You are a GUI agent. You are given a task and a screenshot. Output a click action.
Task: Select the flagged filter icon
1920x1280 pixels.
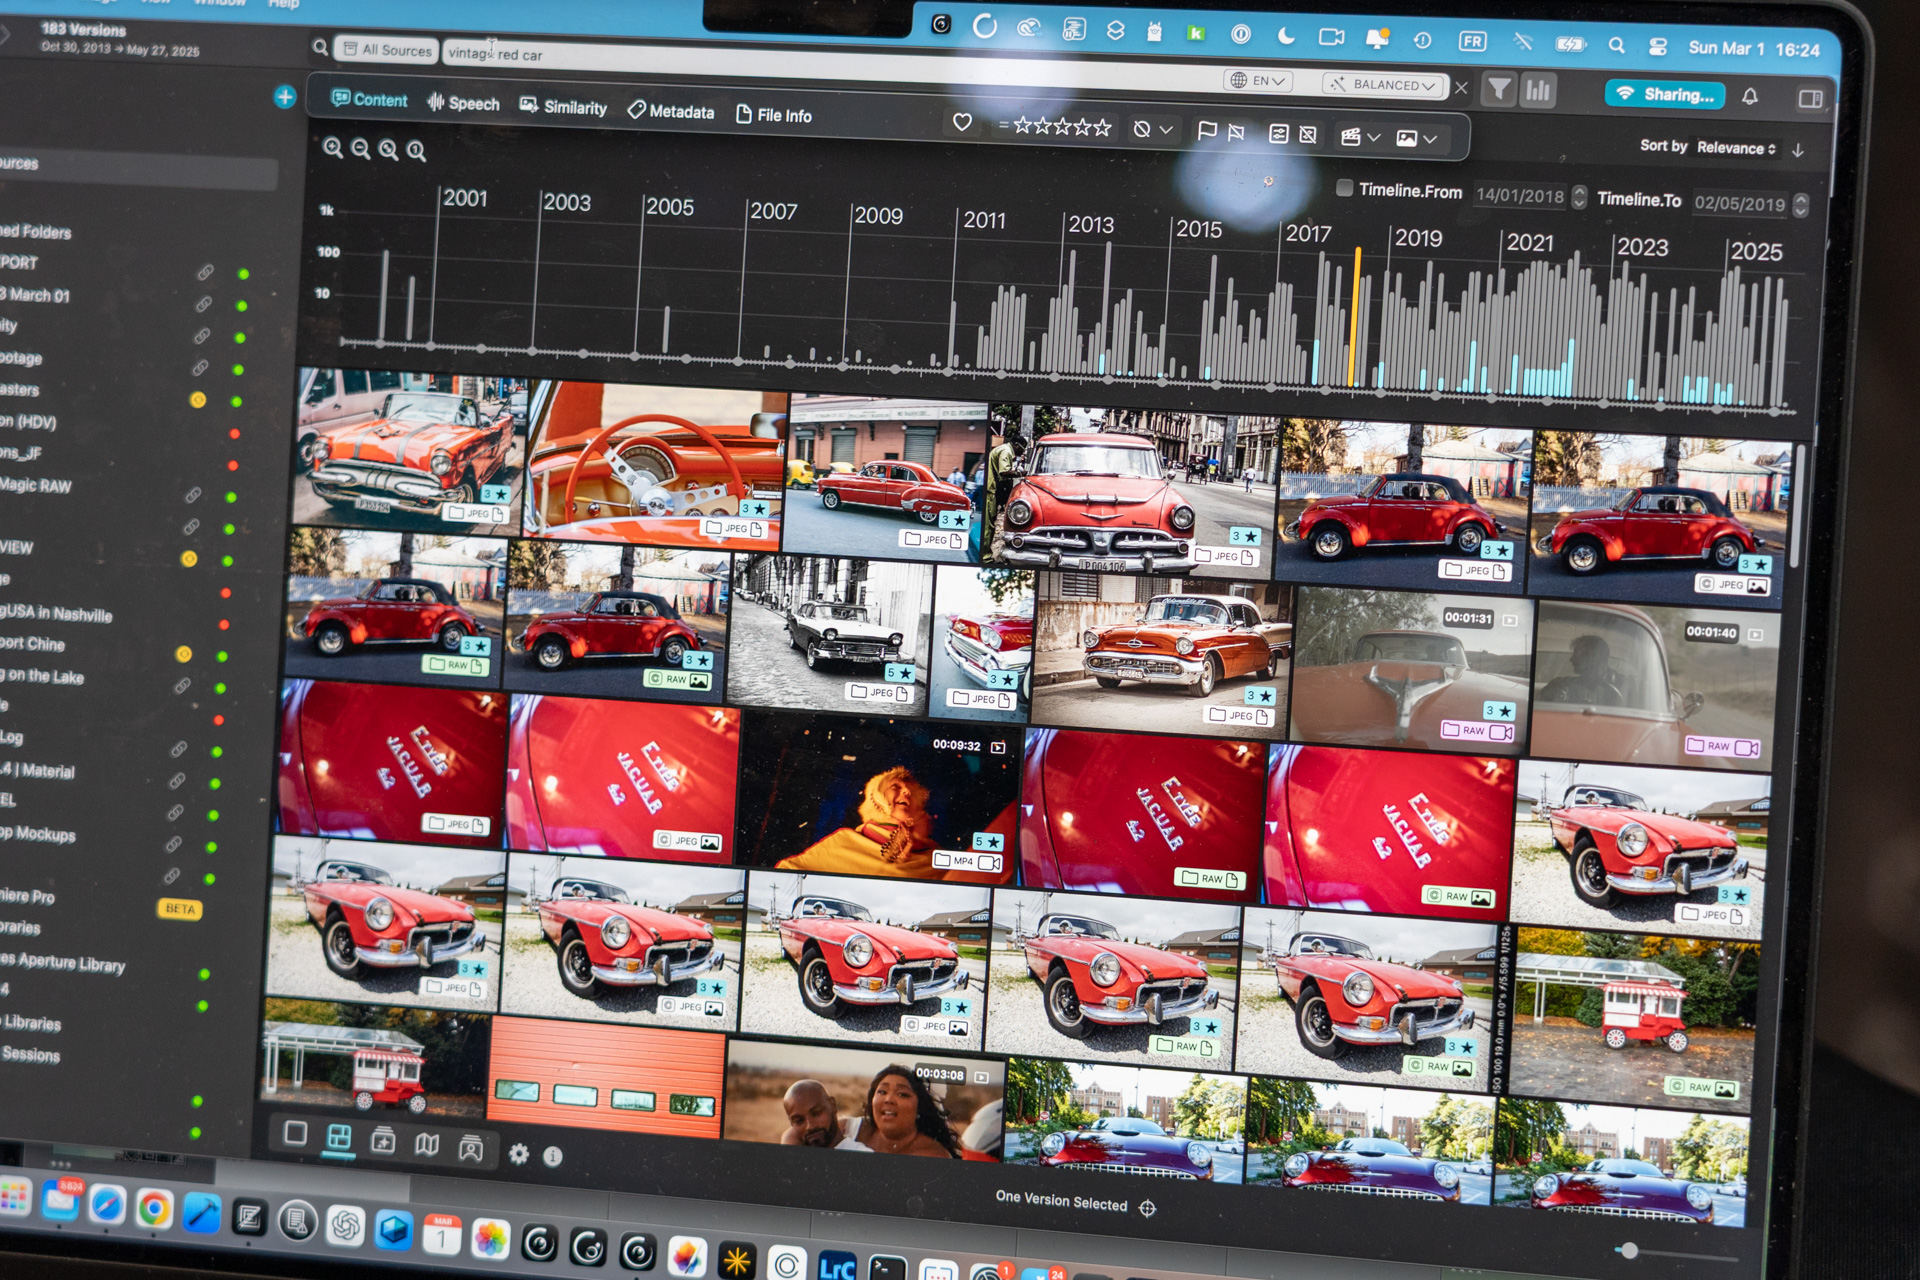[1208, 132]
